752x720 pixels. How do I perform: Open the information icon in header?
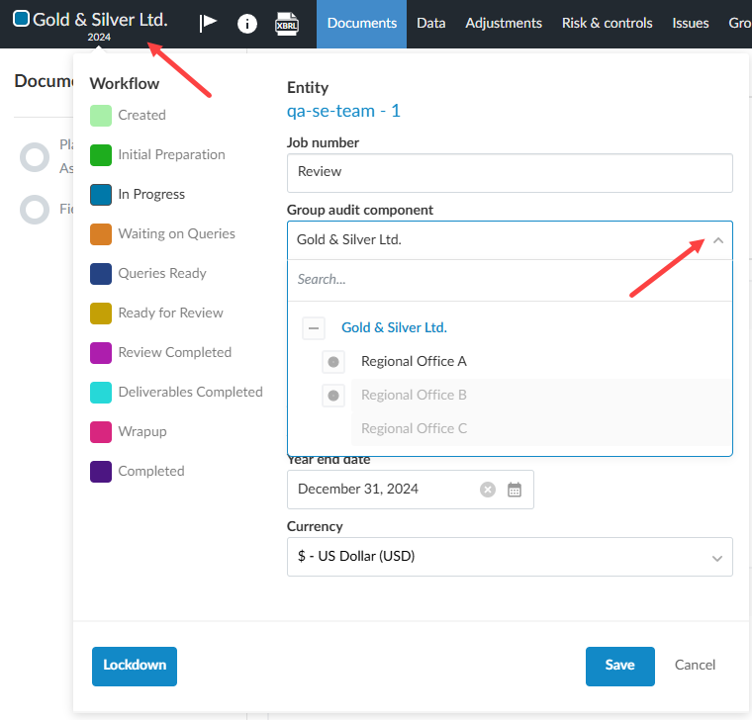247,23
